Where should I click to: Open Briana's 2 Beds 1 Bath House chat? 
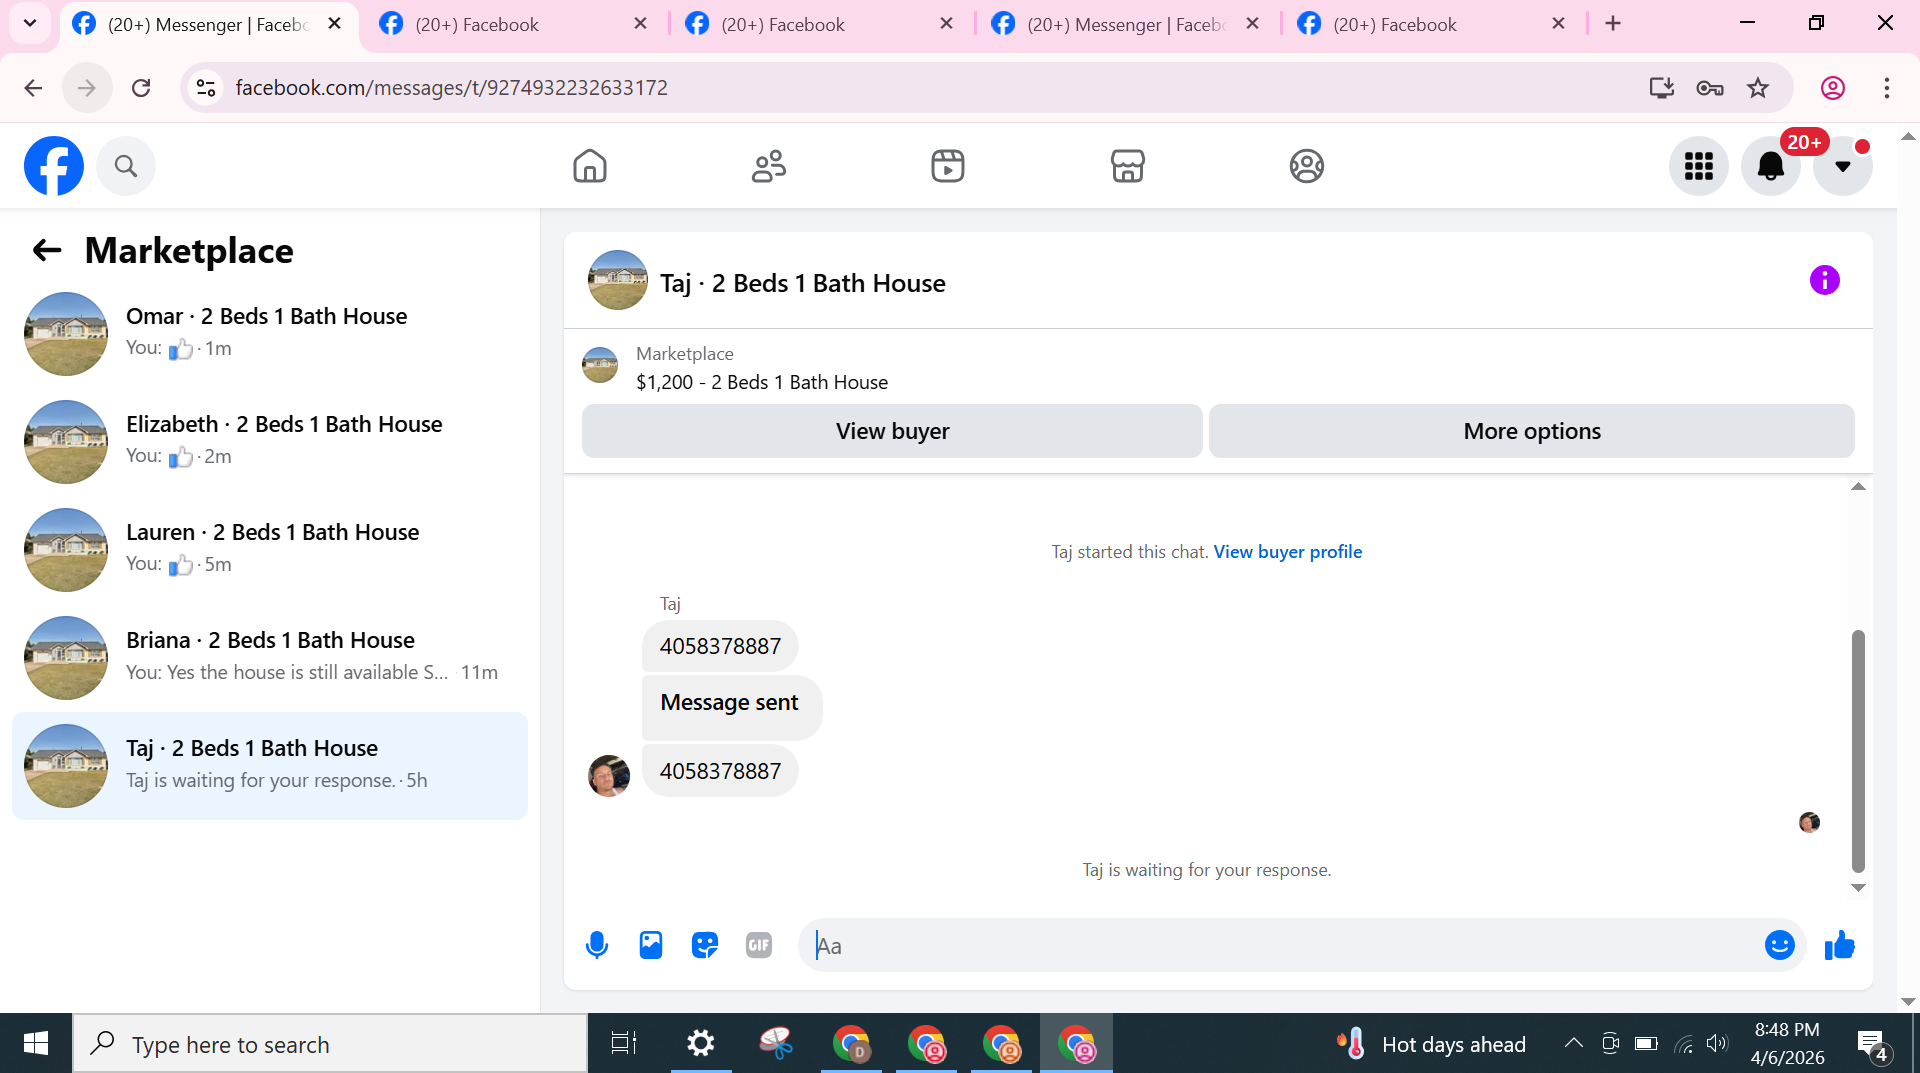click(270, 658)
